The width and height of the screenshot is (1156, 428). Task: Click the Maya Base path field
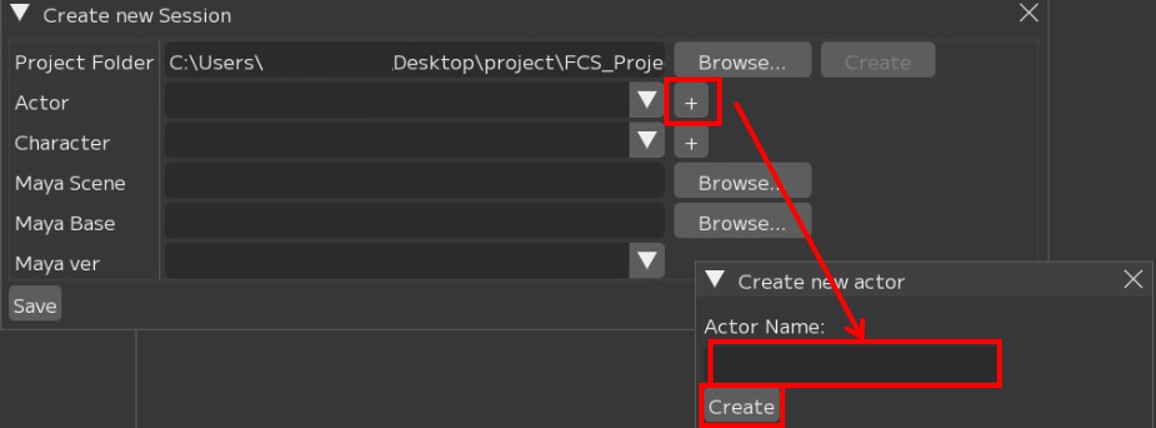click(x=414, y=223)
